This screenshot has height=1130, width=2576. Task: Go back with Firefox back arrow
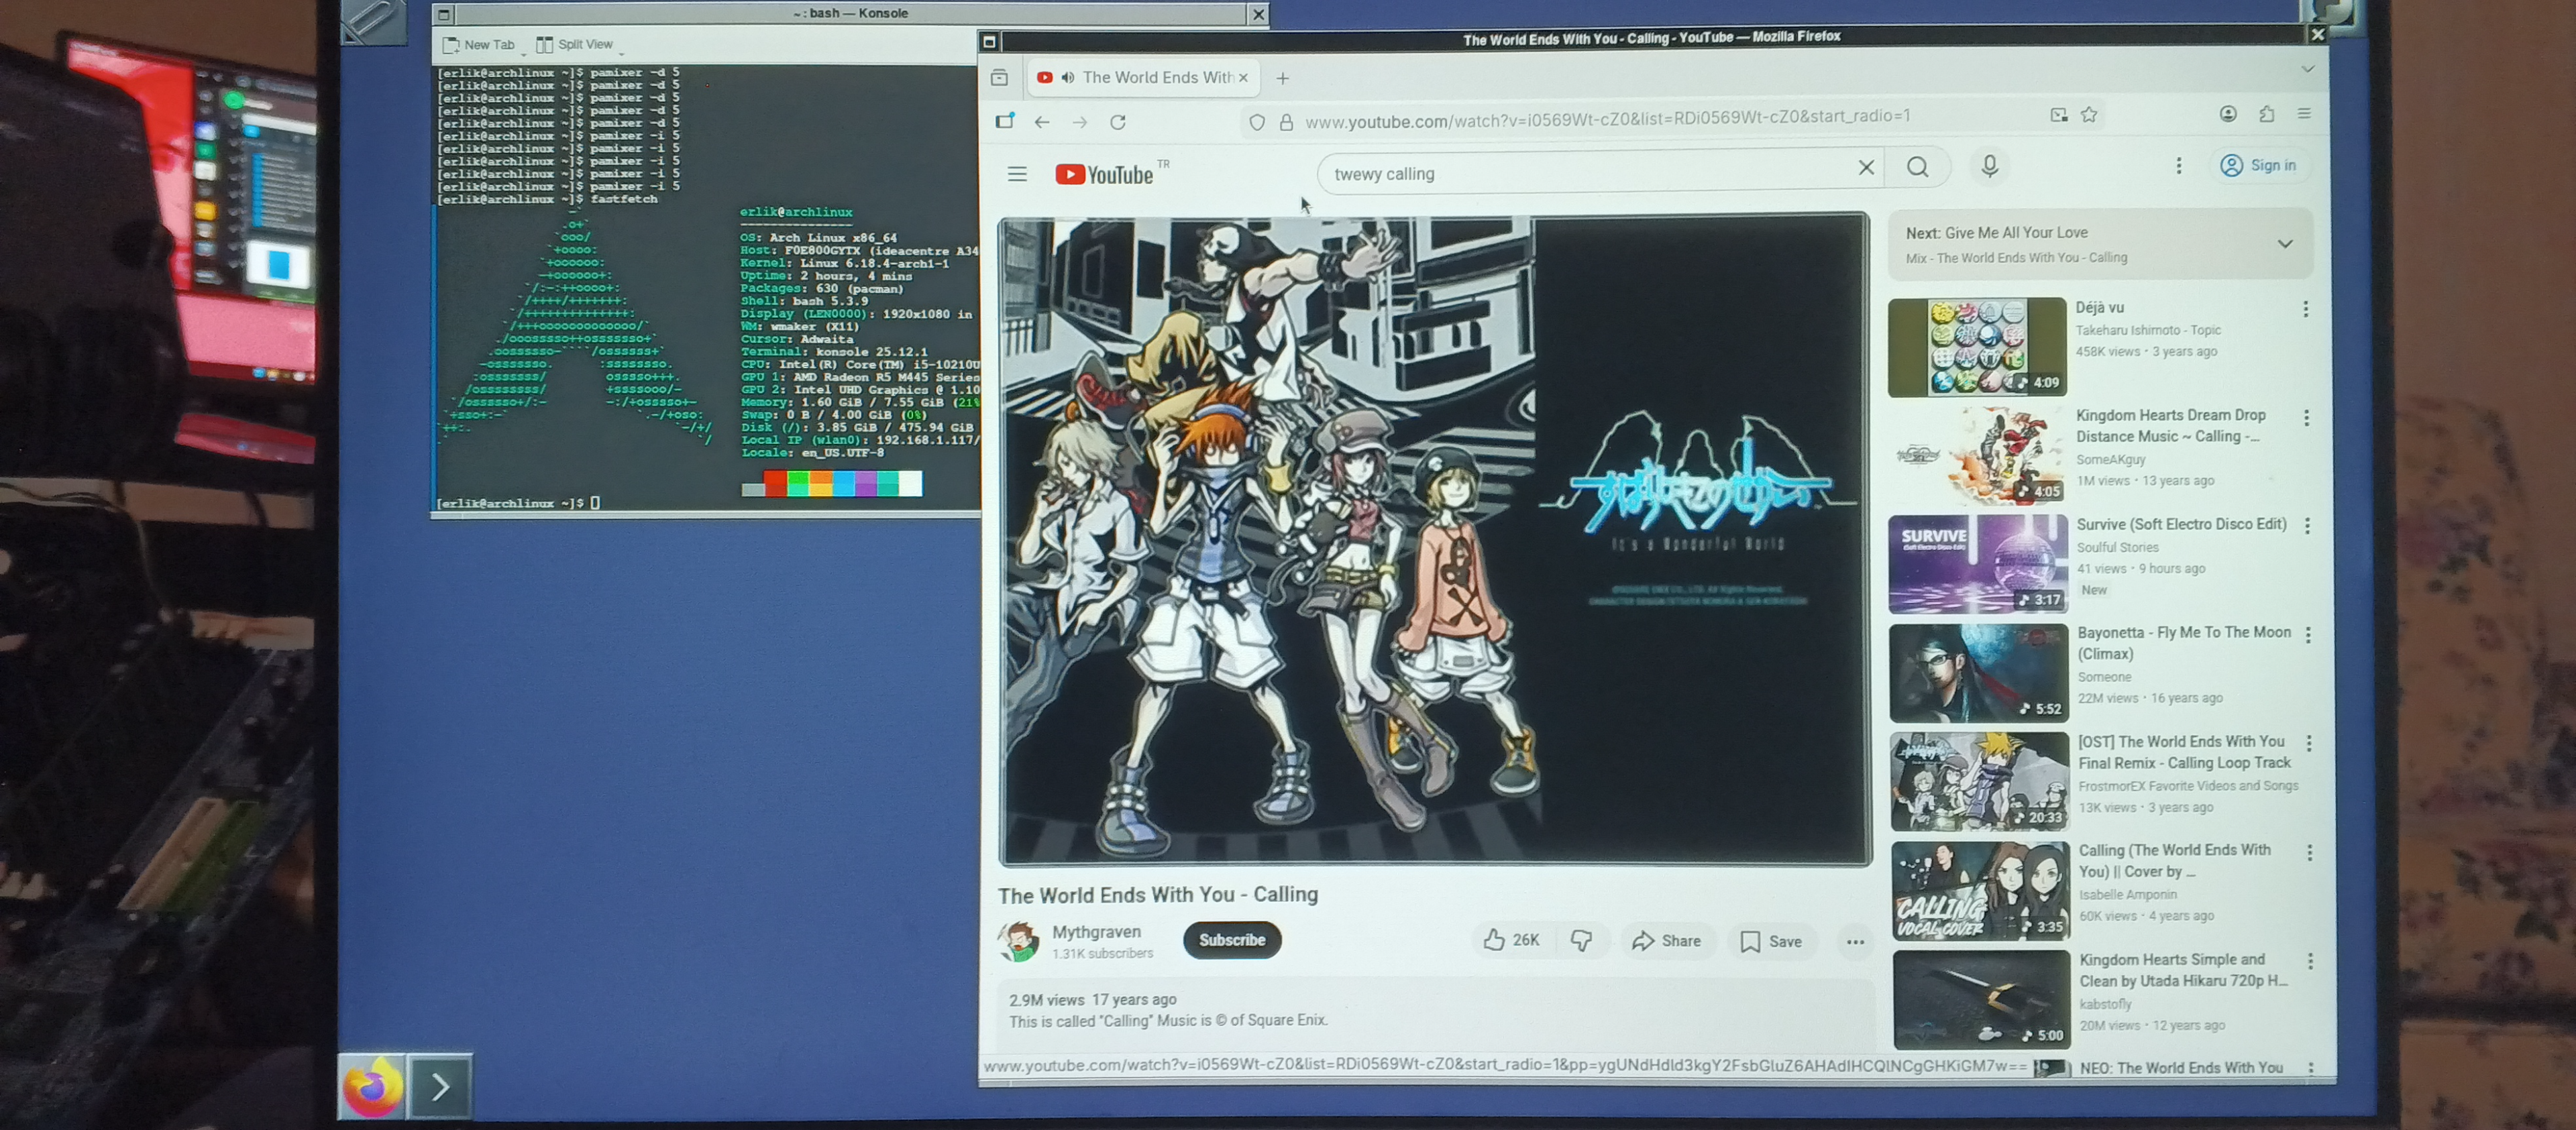click(x=1042, y=122)
